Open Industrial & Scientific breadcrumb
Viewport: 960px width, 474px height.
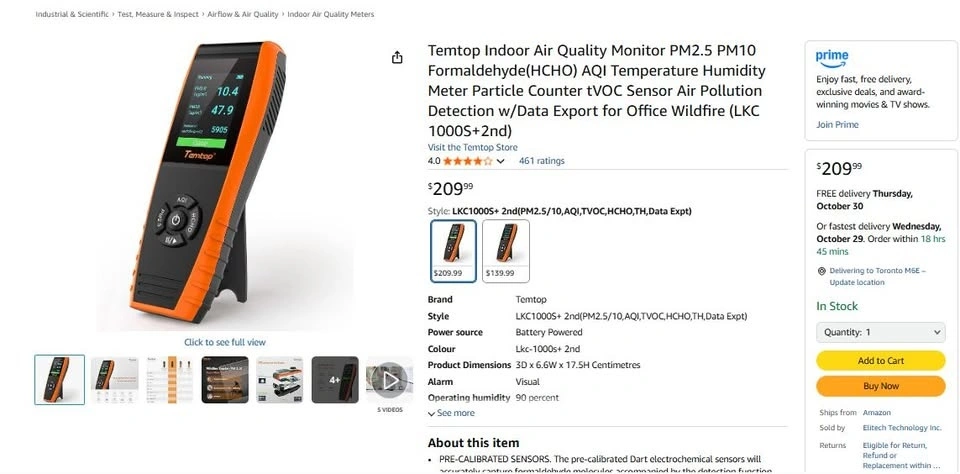point(72,14)
